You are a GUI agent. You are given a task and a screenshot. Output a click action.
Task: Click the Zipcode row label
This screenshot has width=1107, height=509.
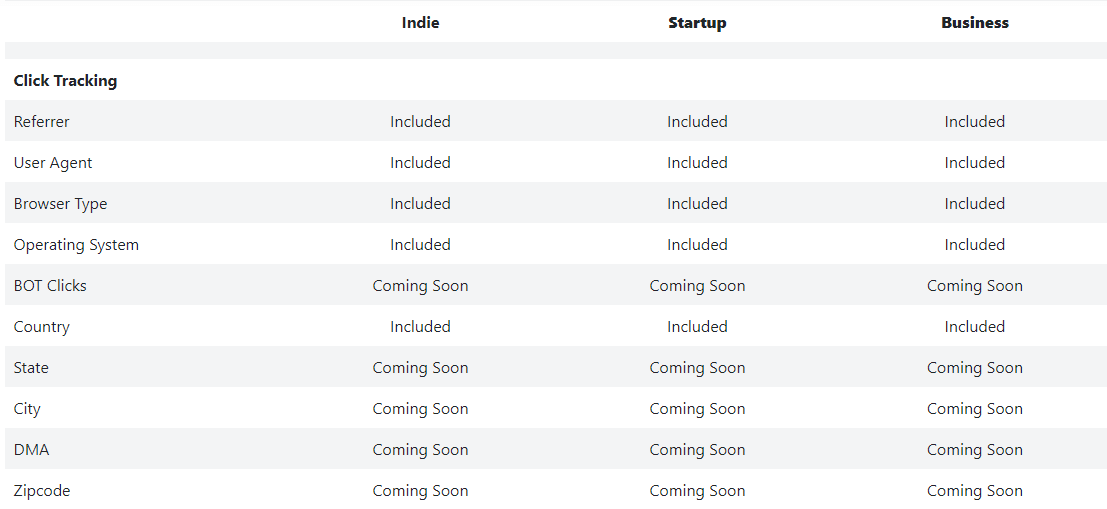point(42,490)
